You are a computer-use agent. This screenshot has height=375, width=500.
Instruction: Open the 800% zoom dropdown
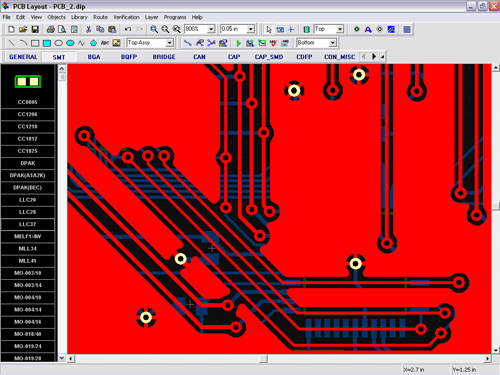click(211, 29)
